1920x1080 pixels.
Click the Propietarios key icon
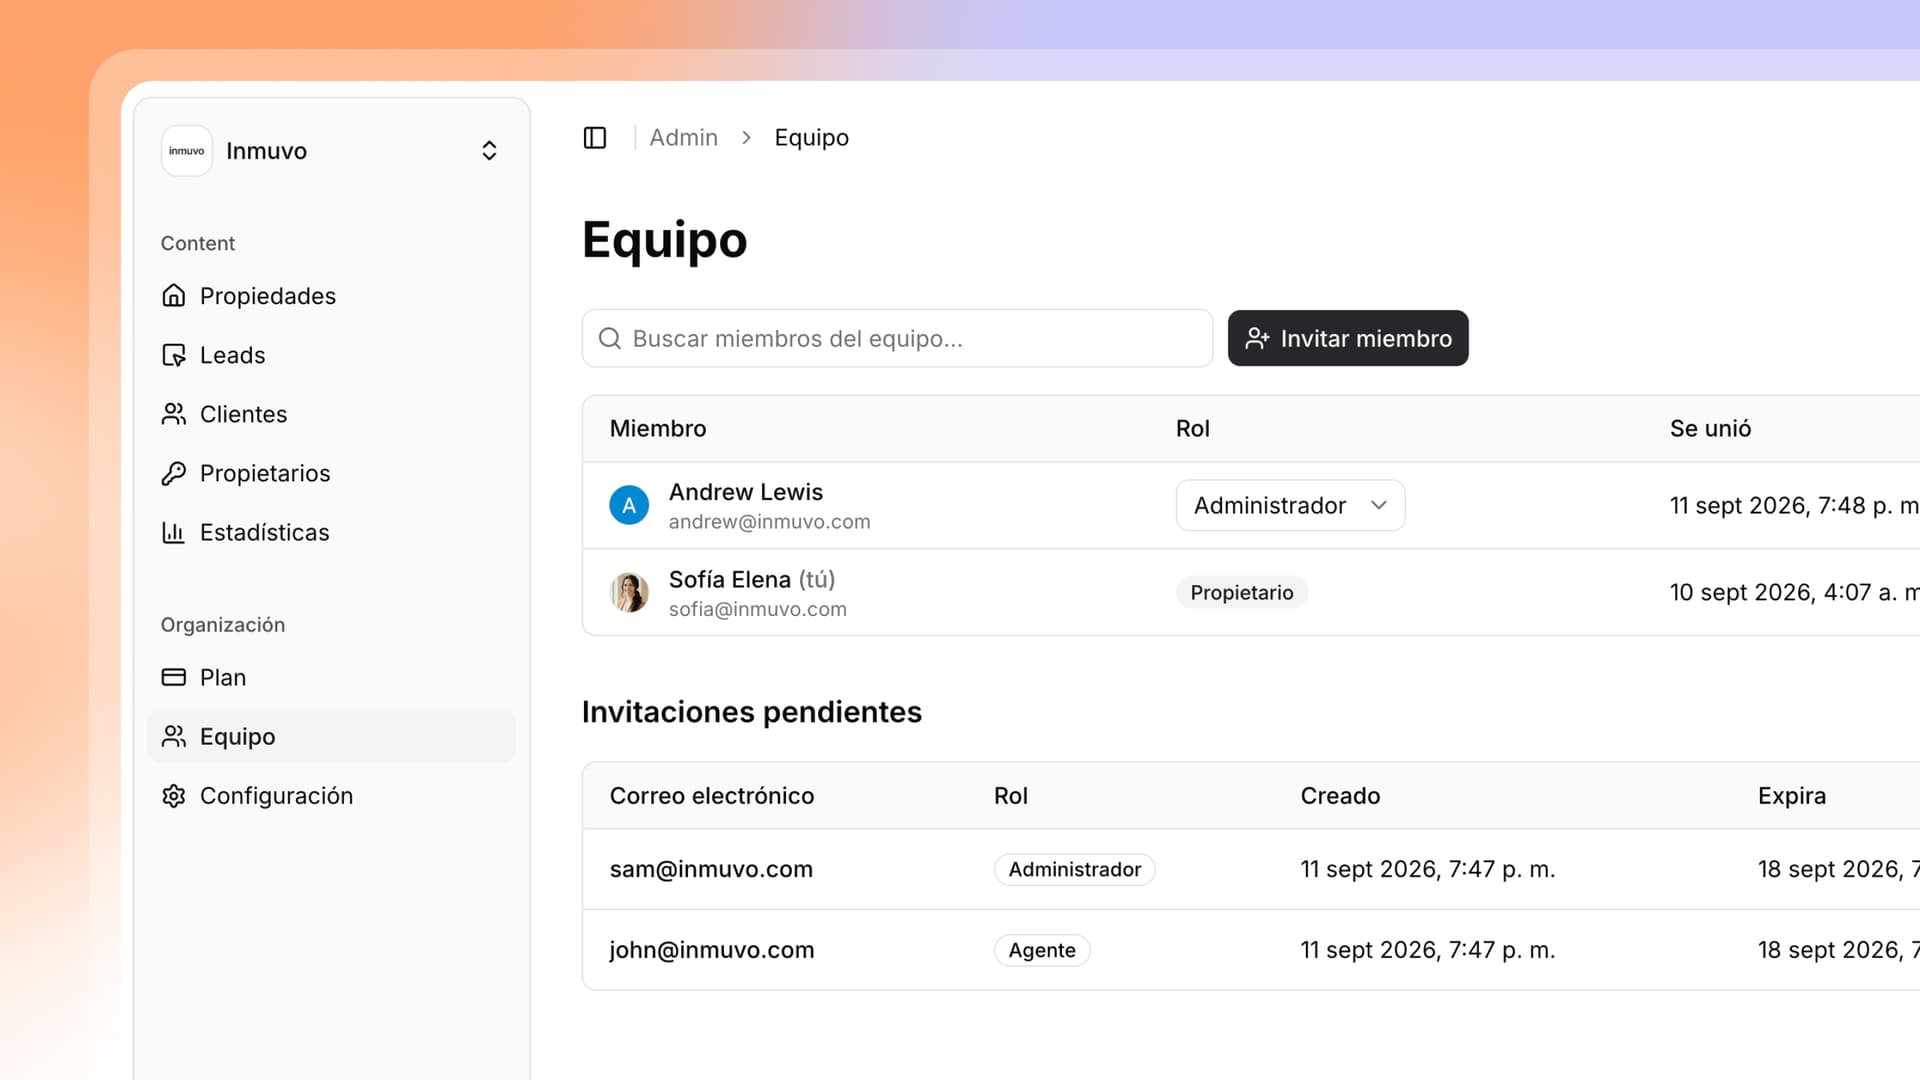click(x=174, y=473)
